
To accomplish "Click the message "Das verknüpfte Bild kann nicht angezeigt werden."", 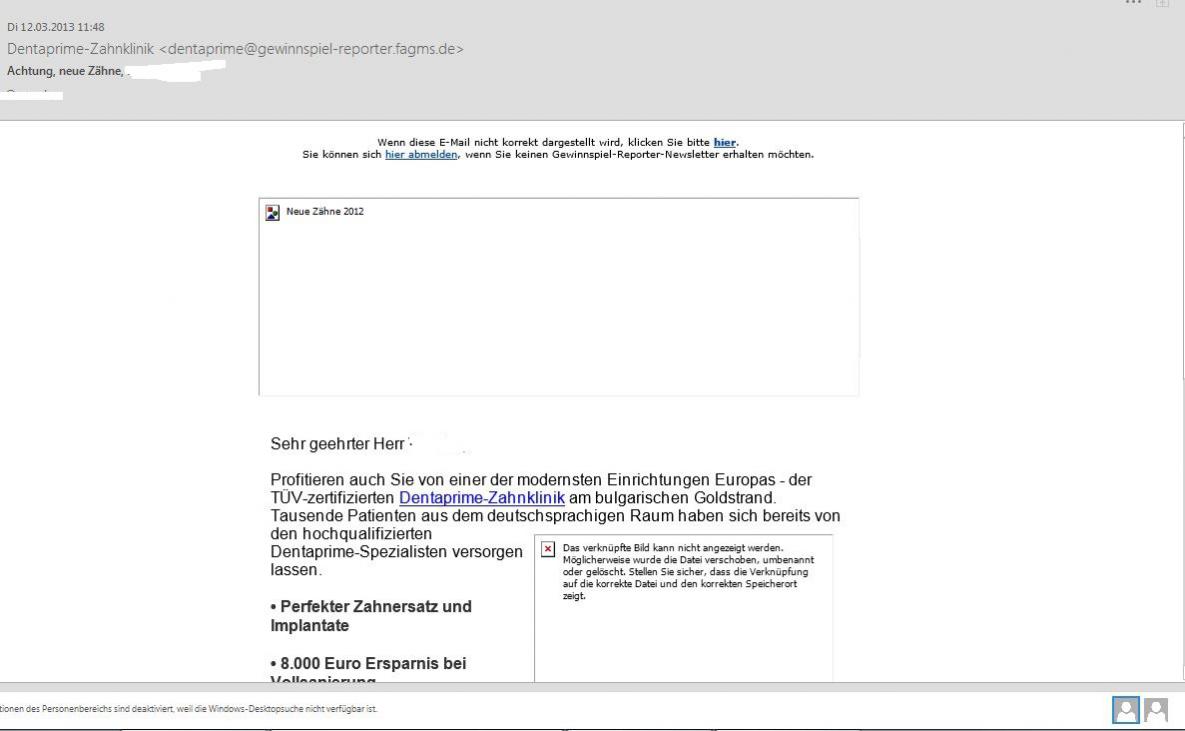I will (x=673, y=548).
